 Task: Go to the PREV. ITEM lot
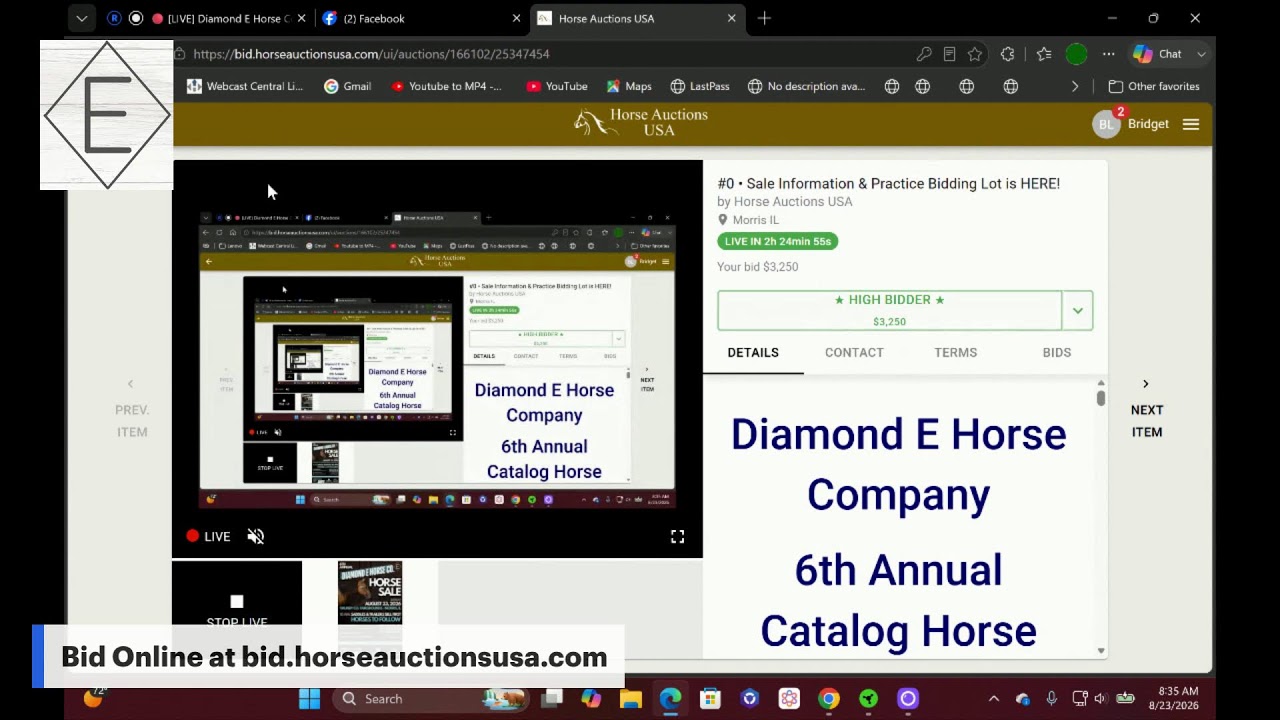[x=131, y=410]
